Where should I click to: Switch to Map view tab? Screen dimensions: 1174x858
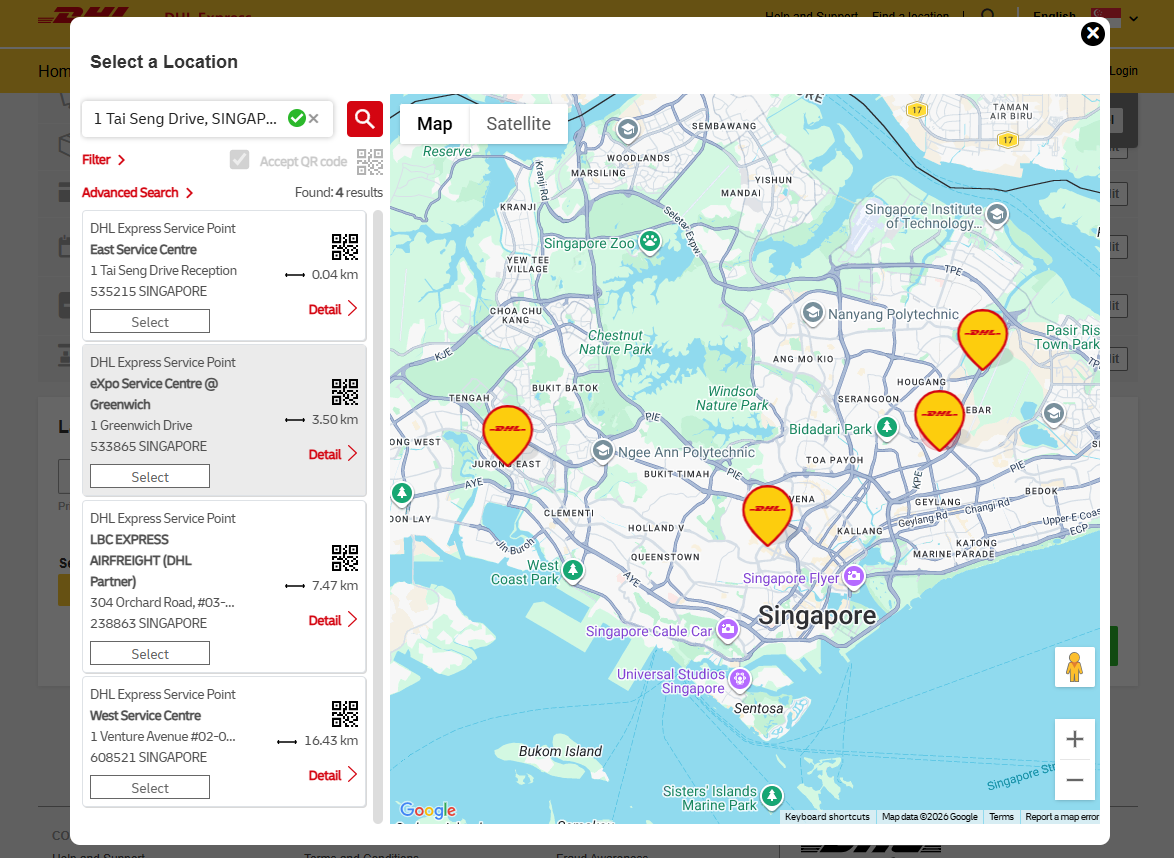point(434,124)
